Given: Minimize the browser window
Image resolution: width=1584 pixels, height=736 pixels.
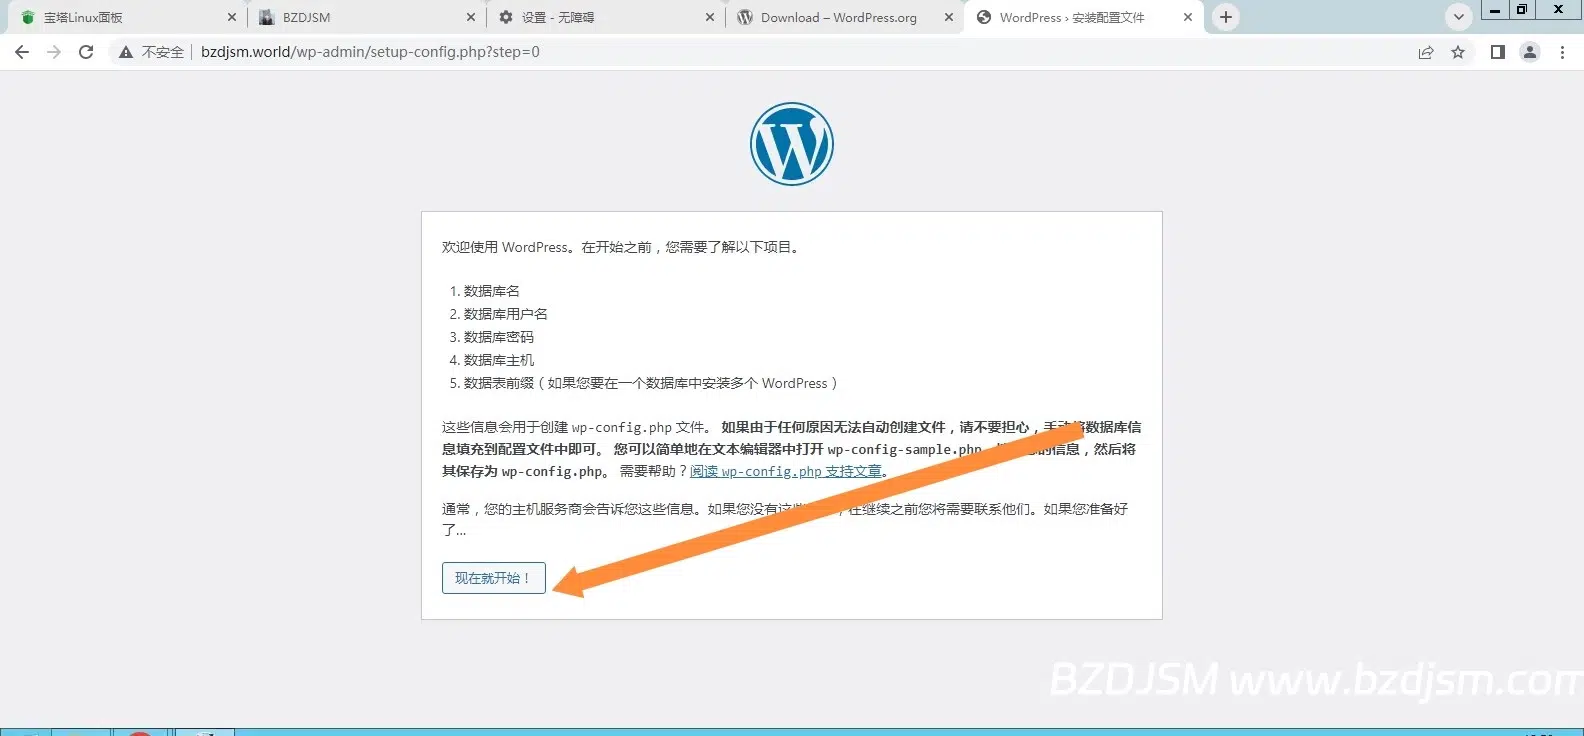Looking at the screenshot, I should (x=1495, y=9).
